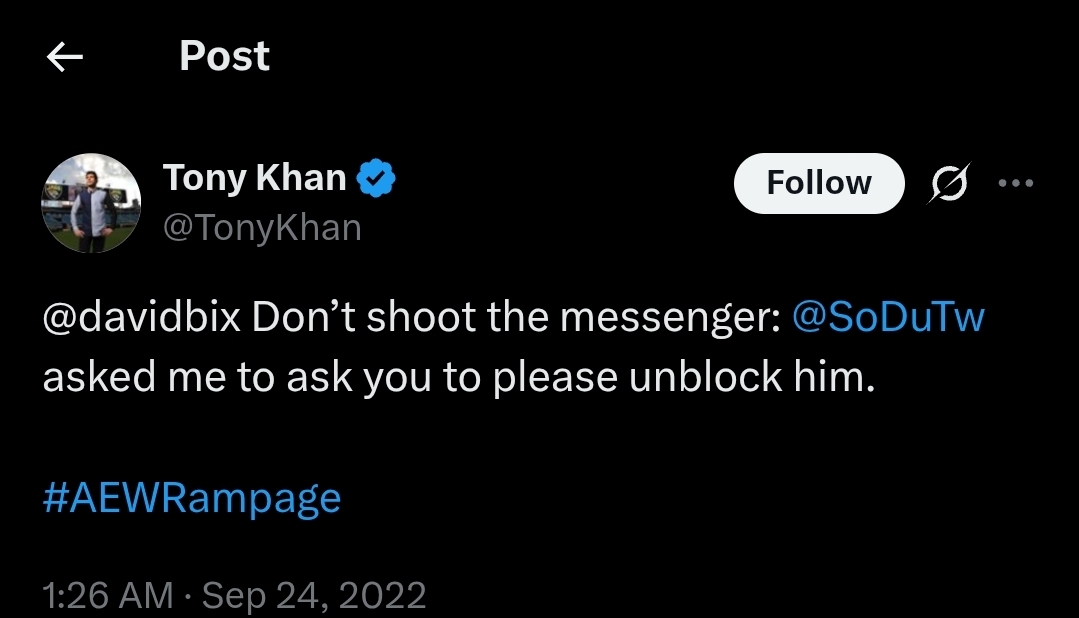Open the three-dot more options menu
Viewport: 1079px width, 618px height.
pyautogui.click(x=1016, y=184)
